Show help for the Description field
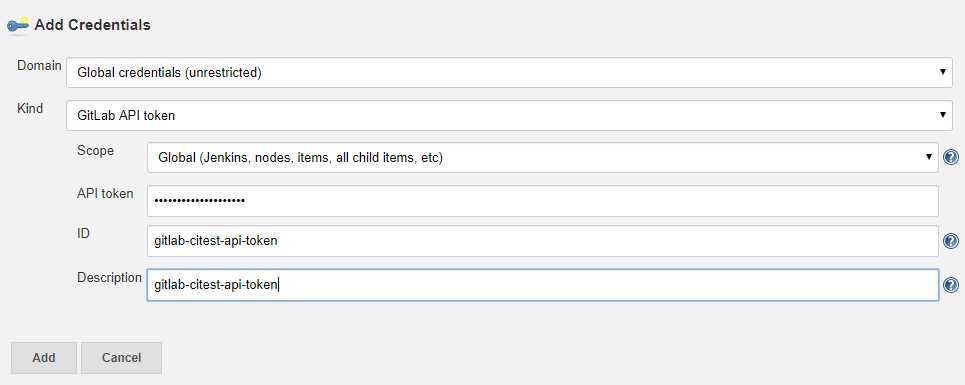The height and width of the screenshot is (385, 965). [x=950, y=285]
